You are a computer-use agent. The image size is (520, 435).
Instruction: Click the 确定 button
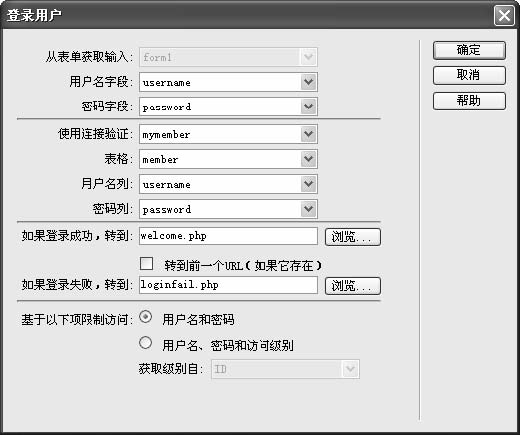pyautogui.click(x=469, y=51)
